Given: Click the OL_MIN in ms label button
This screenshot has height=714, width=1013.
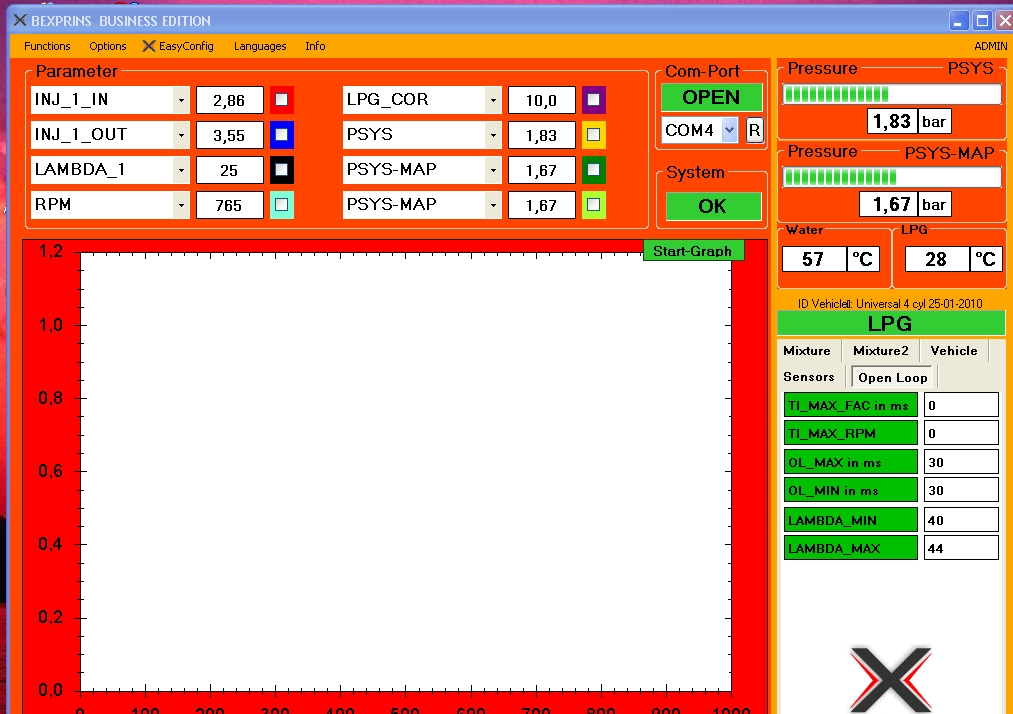Looking at the screenshot, I should click(850, 490).
